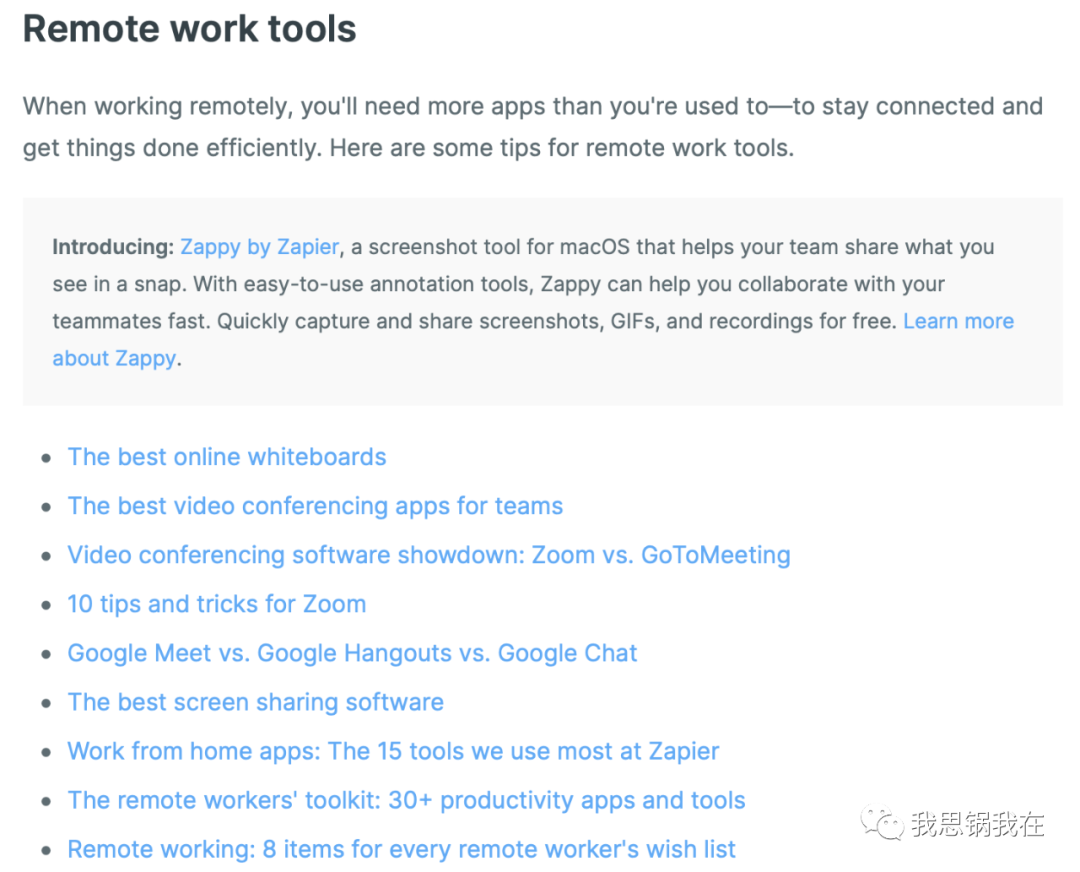Click the WeChat logo watermark icon
This screenshot has width=1080, height=872.
tap(882, 823)
